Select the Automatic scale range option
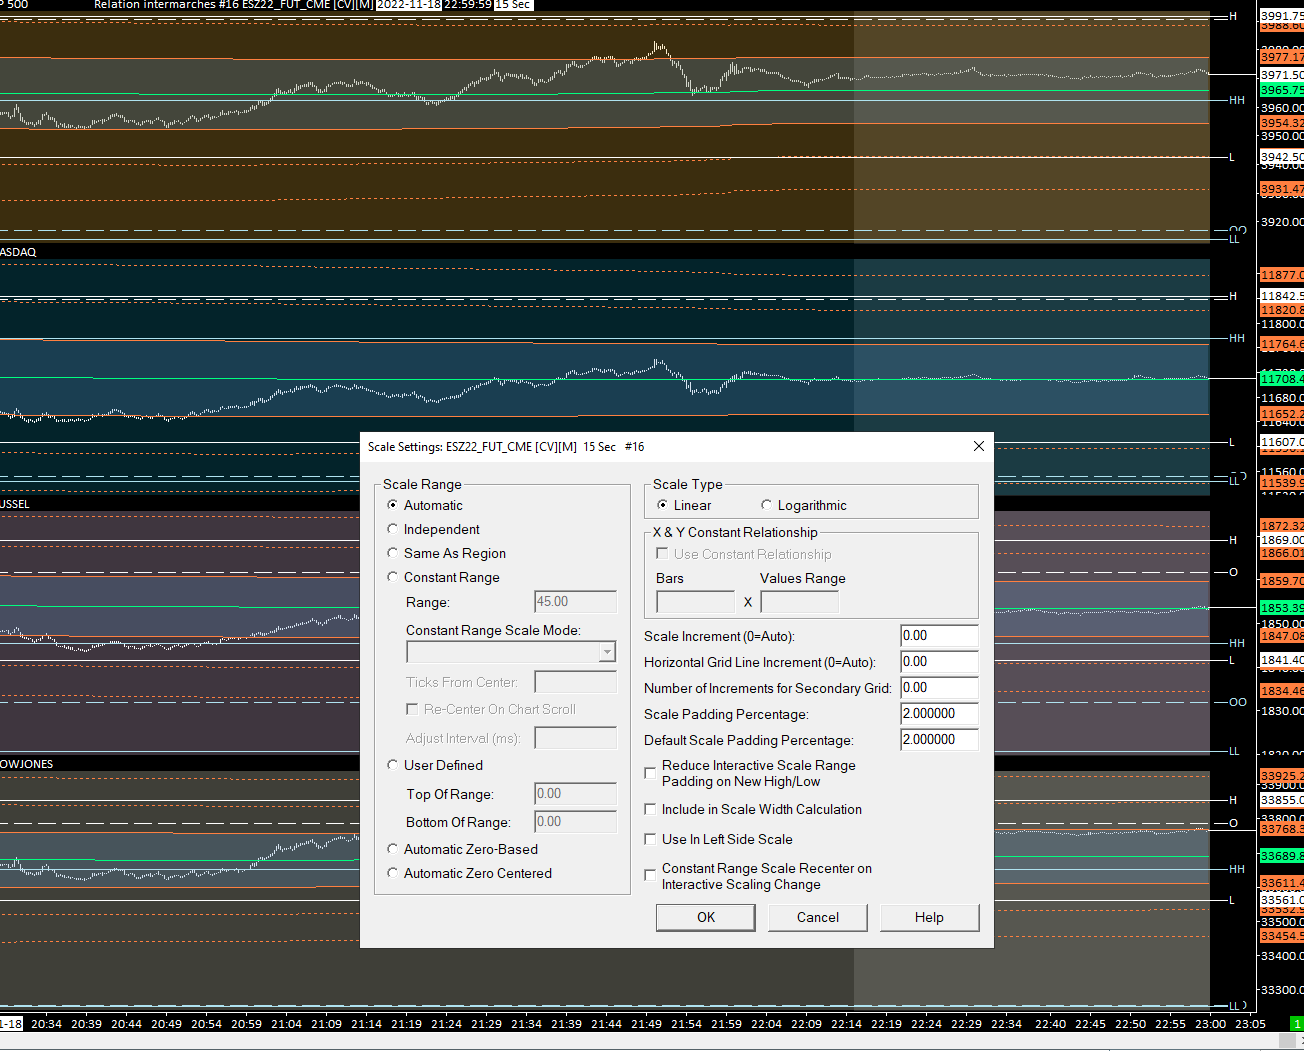The image size is (1304, 1051). pyautogui.click(x=393, y=505)
